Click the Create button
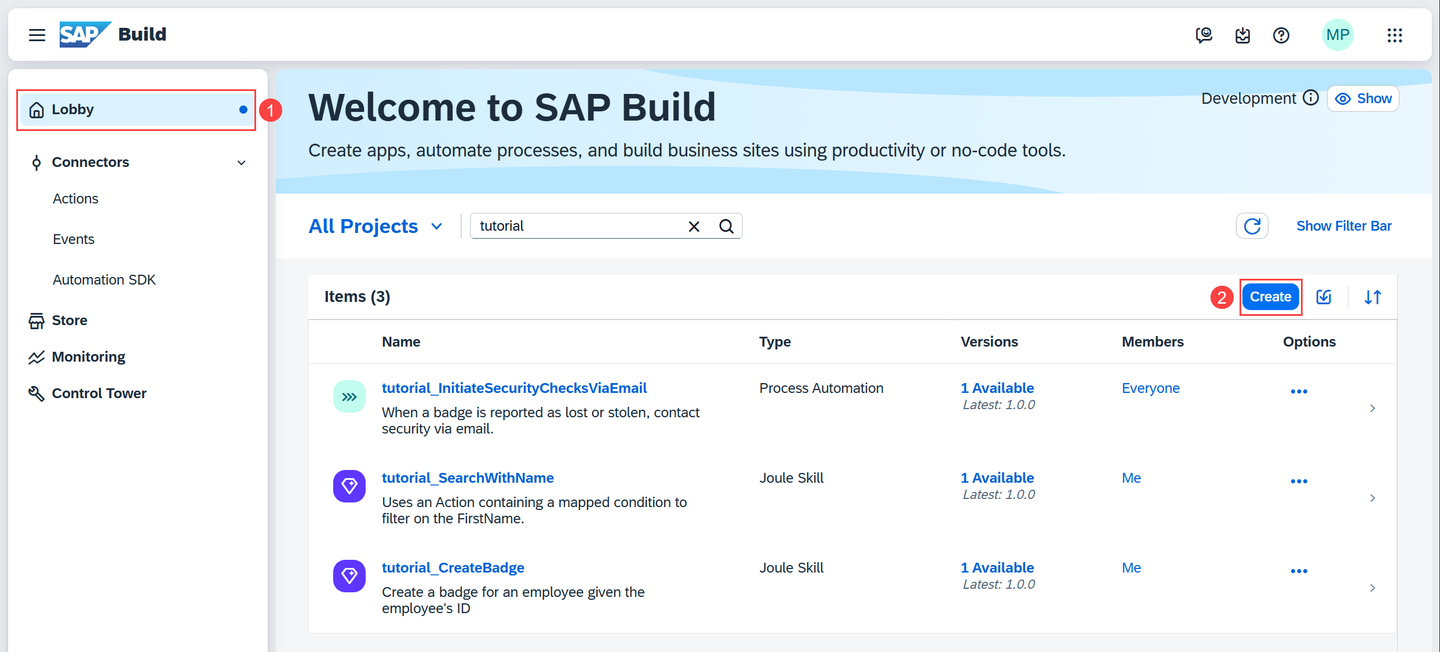1440x652 pixels. point(1270,297)
